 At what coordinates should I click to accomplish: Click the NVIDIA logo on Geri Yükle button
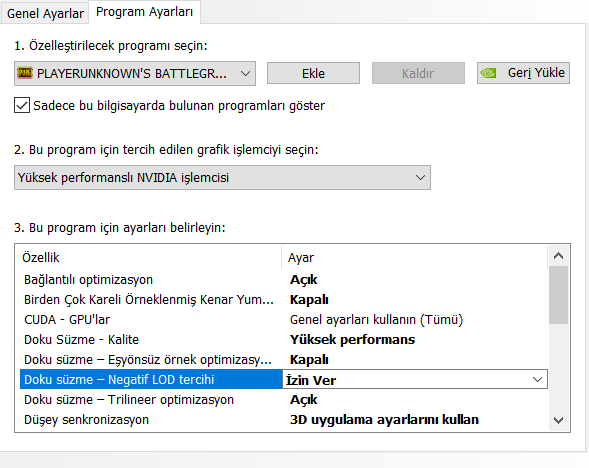[x=488, y=73]
